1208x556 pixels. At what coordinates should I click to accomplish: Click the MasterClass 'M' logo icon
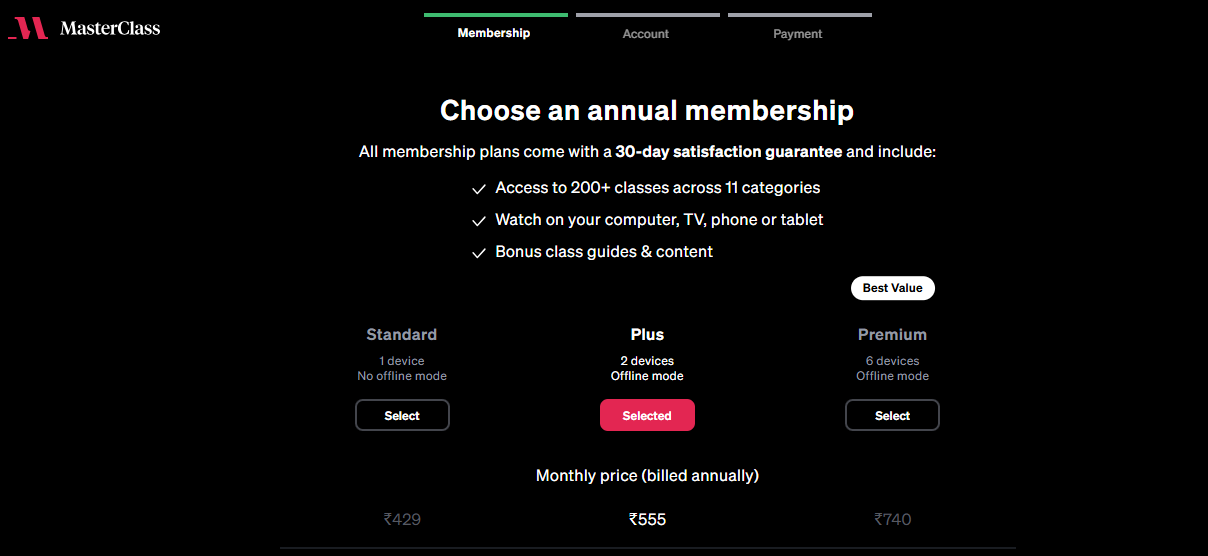click(28, 28)
